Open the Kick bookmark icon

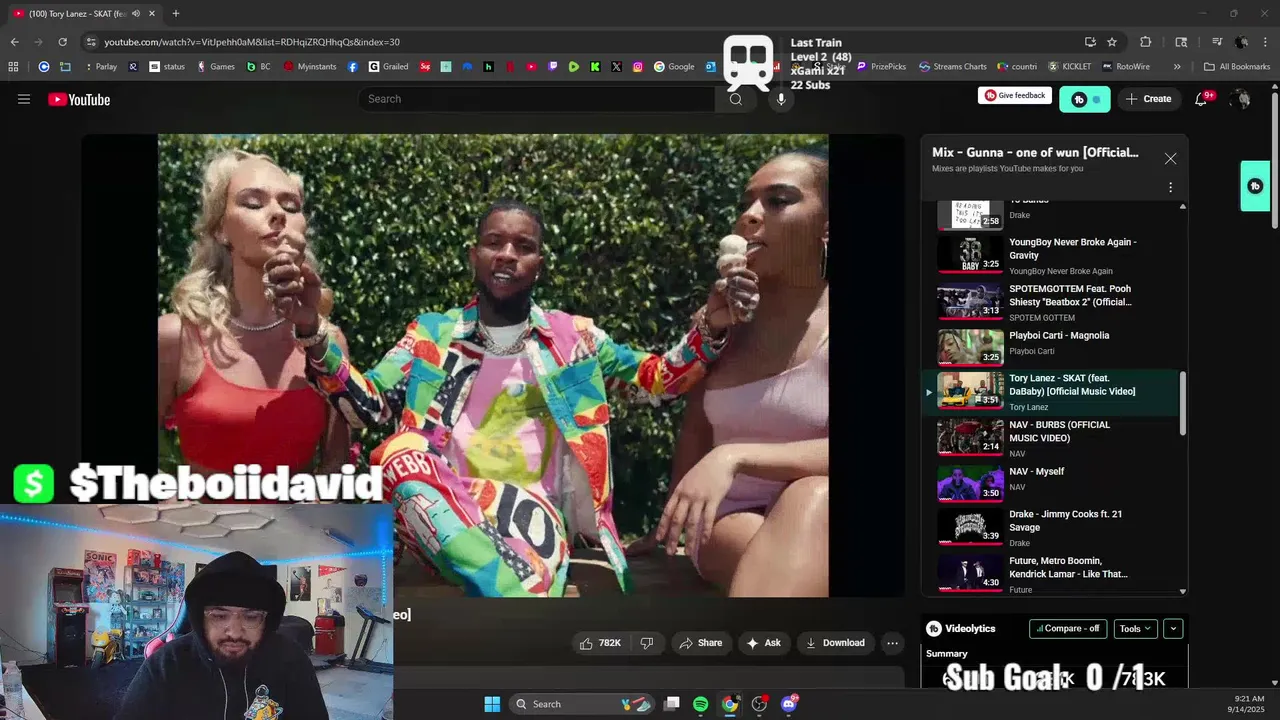pos(595,67)
